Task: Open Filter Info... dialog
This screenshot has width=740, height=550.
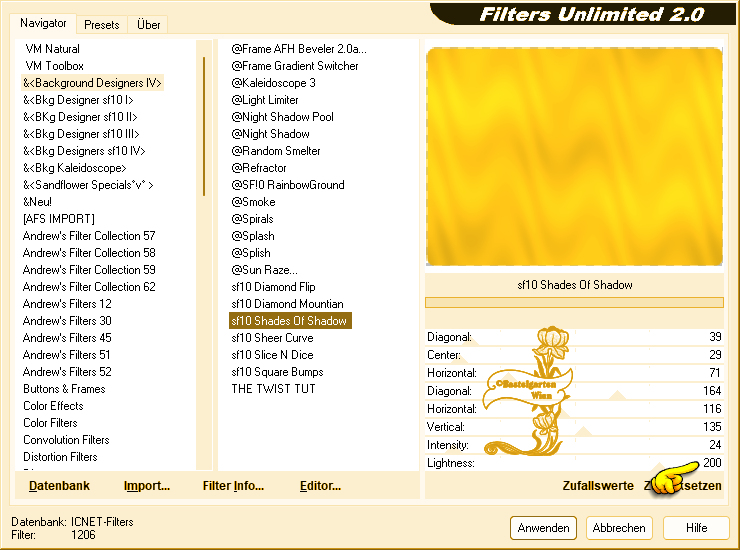Action: [x=233, y=485]
